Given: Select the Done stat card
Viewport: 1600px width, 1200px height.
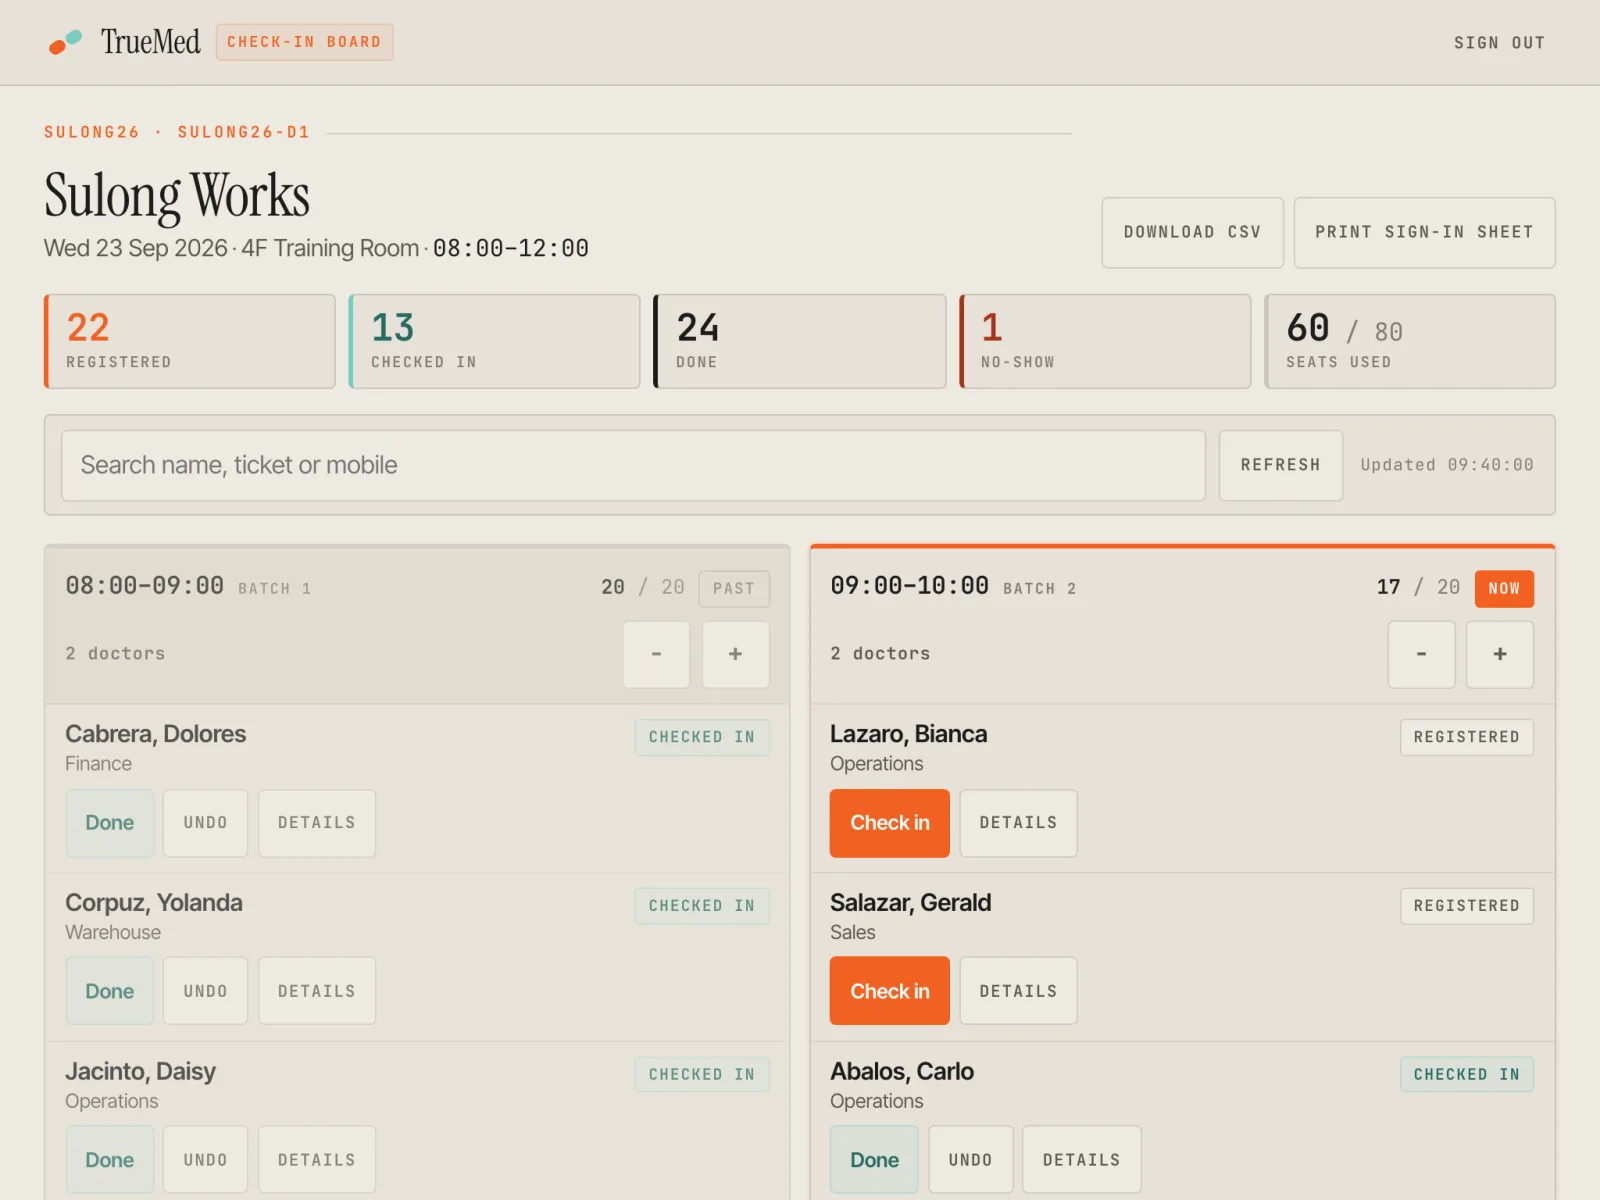Looking at the screenshot, I should 799,341.
